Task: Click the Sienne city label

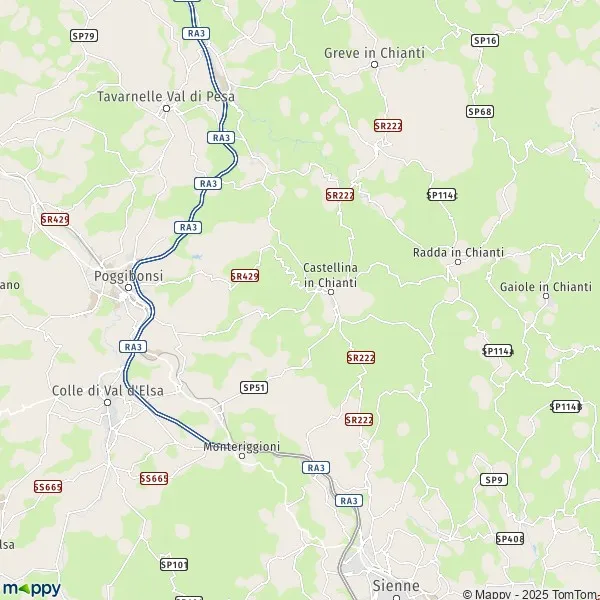Action: 396,586
